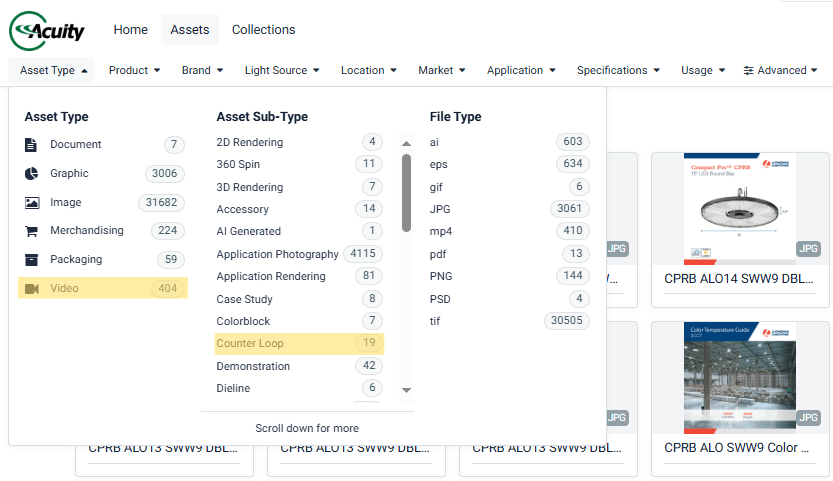Click the Document file icon
This screenshot has height=481, width=833.
[31, 145]
